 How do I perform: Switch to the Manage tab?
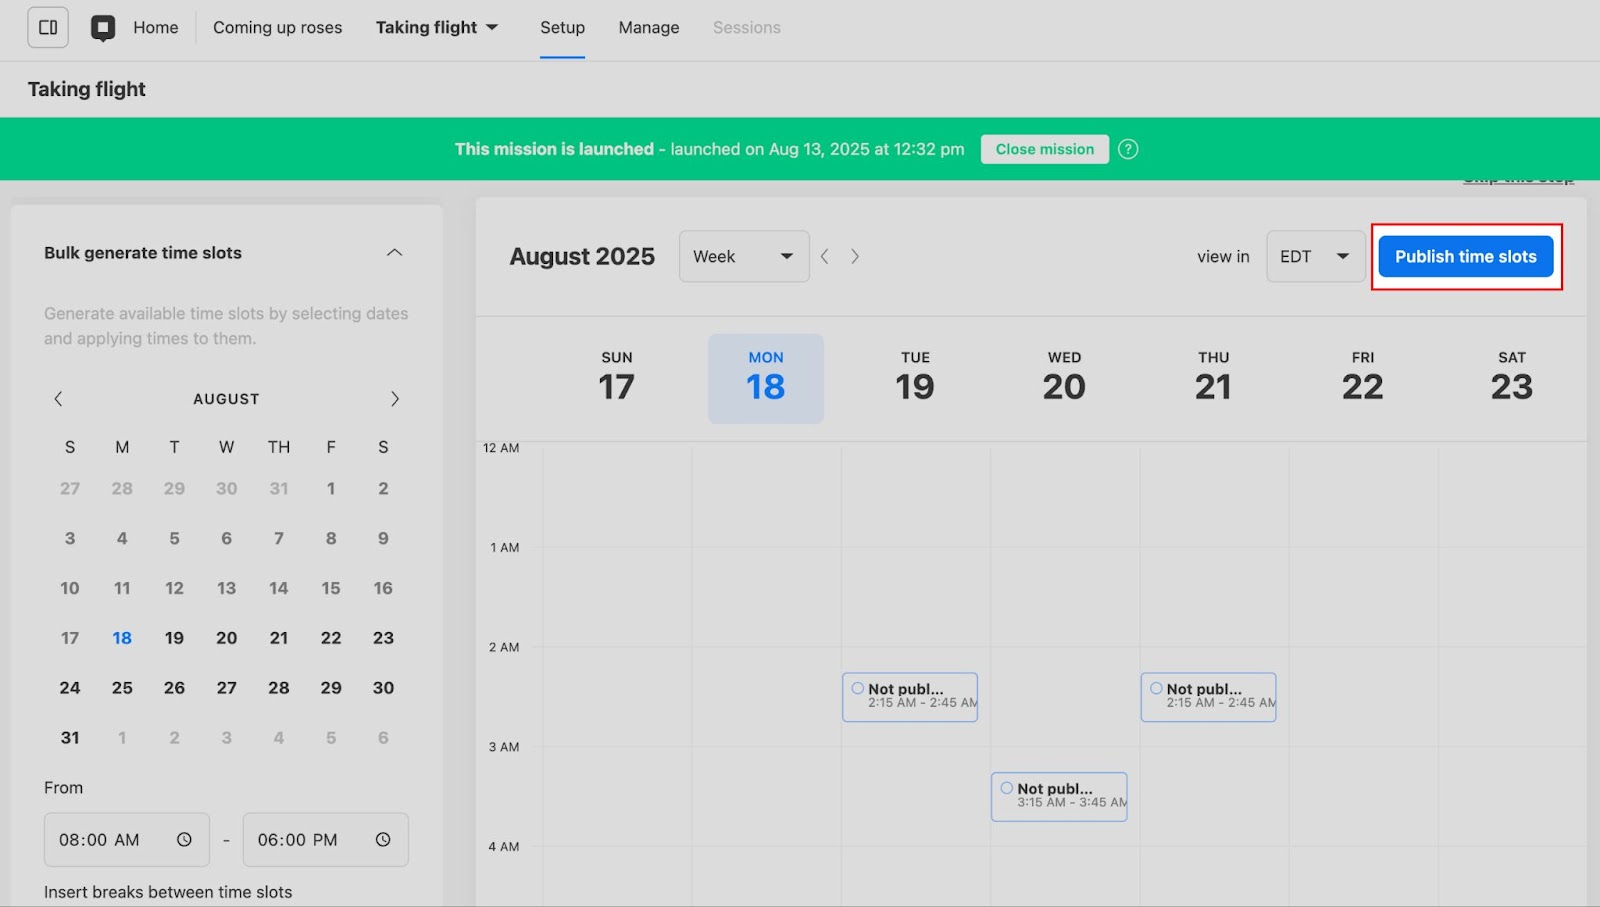coord(648,28)
